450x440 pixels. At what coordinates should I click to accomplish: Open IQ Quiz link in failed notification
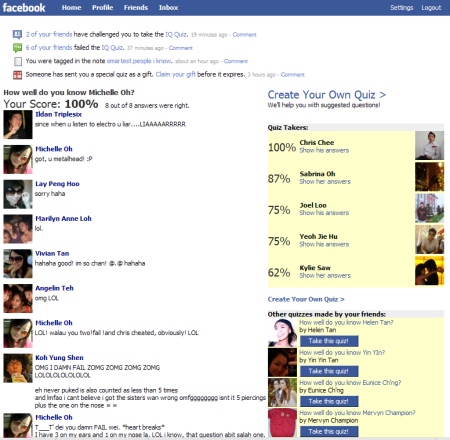pos(112,48)
